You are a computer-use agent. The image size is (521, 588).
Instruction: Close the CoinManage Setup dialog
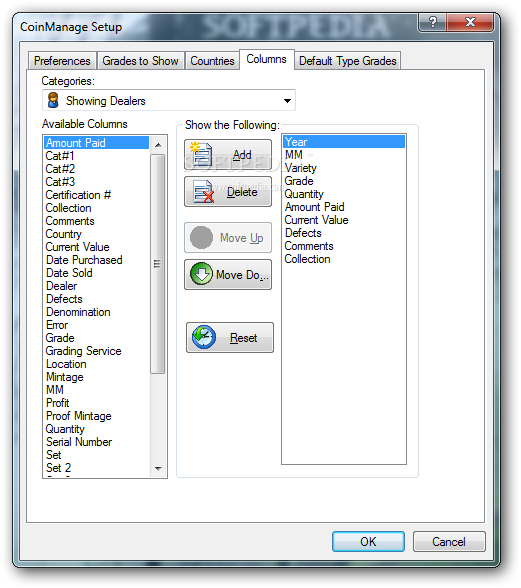point(470,22)
